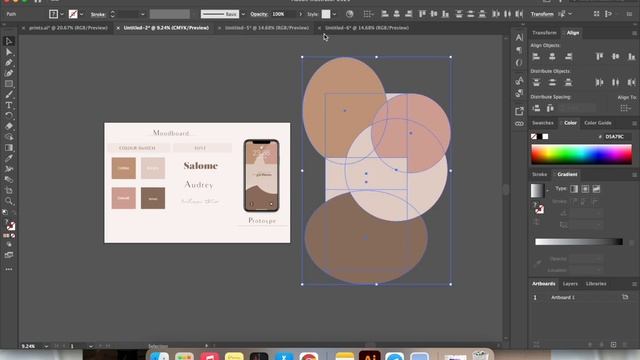Open Basic brush definition dropdown
Image resolution: width=640 pixels, height=360 pixels.
[243, 14]
